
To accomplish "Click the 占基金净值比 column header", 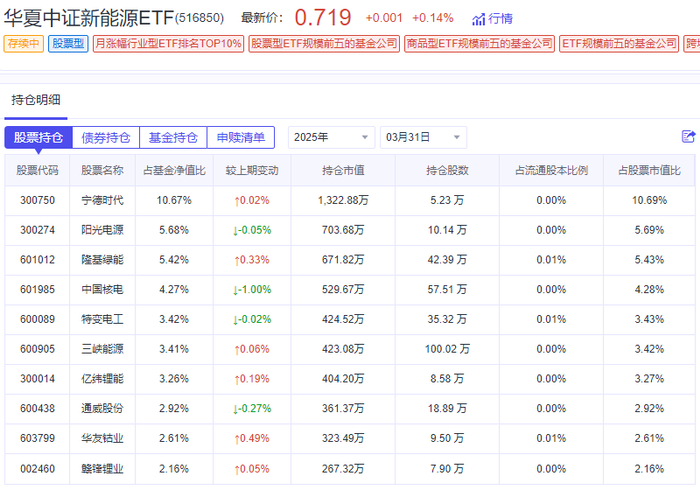I will pos(174,170).
